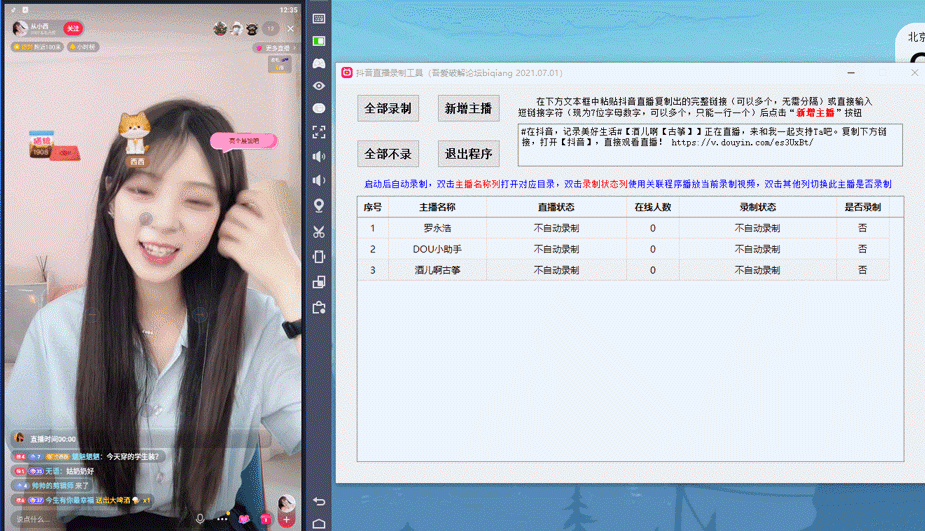The image size is (925, 531).
Task: Click the 退出程序 button
Action: [468, 154]
